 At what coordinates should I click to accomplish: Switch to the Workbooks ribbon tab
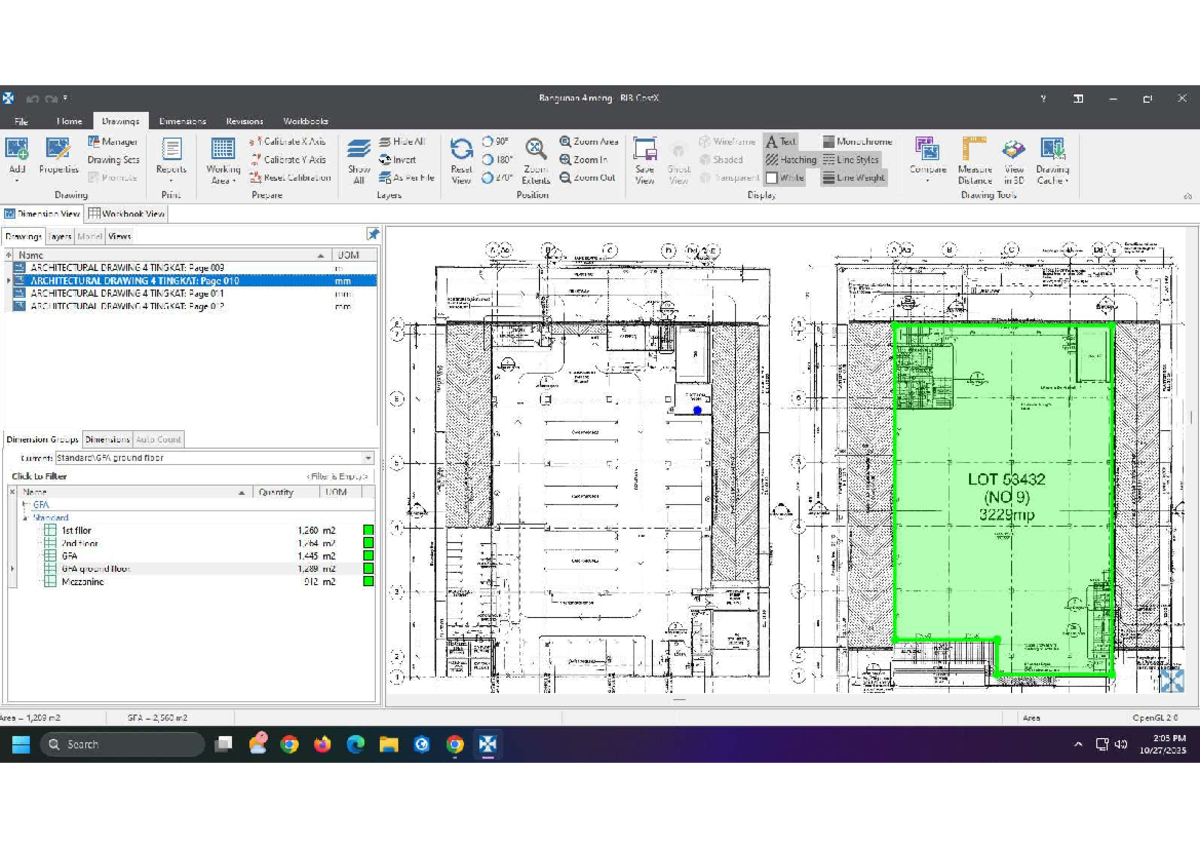click(x=305, y=121)
